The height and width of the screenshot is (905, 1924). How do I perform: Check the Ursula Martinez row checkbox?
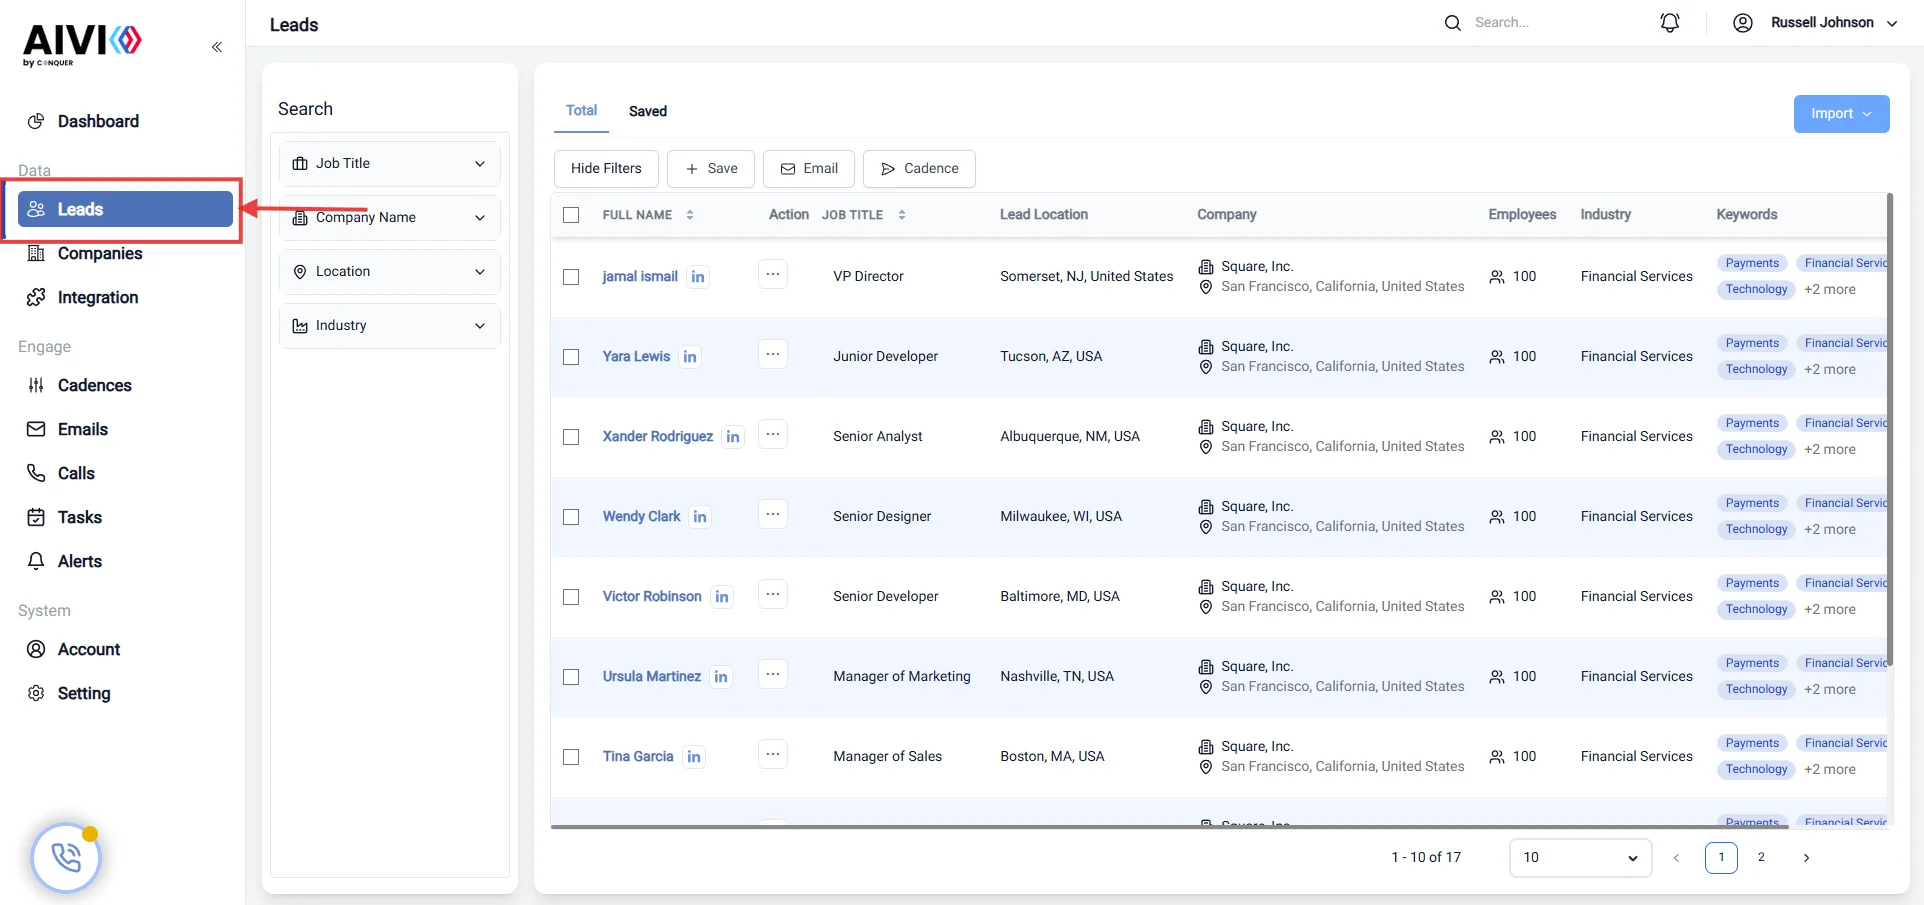(571, 677)
